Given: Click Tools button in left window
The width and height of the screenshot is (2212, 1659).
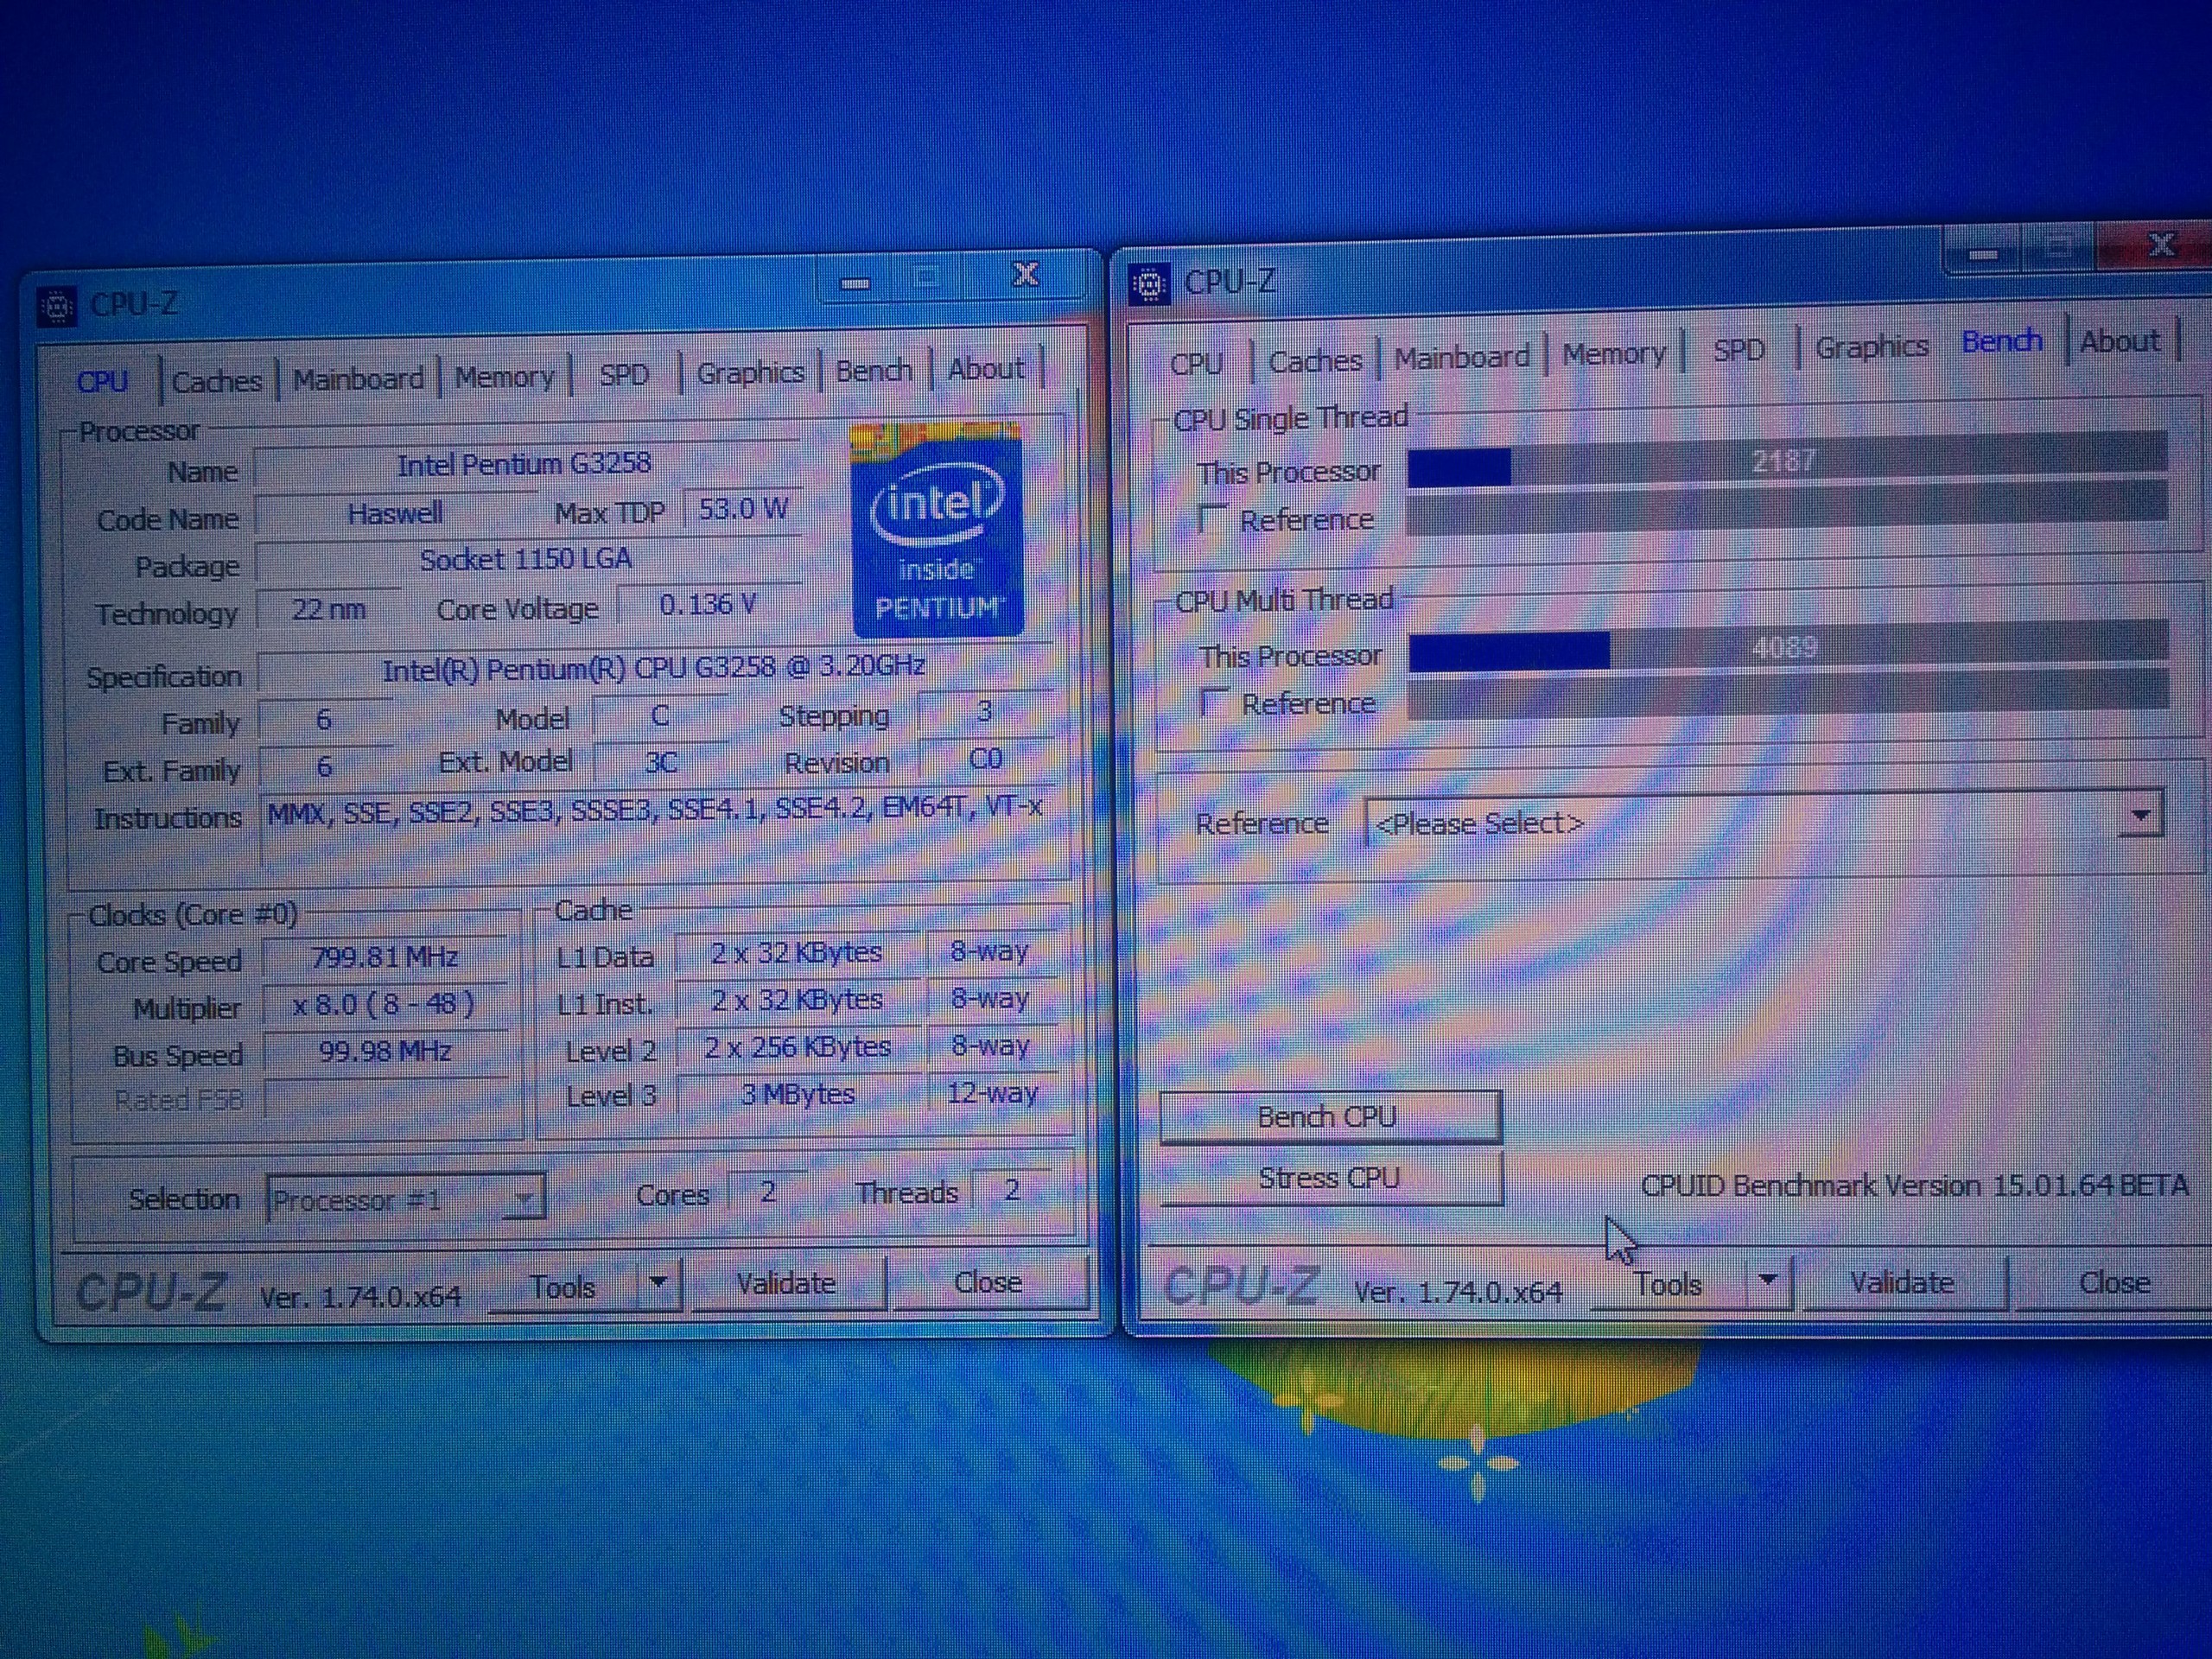Looking at the screenshot, I should click(x=563, y=1286).
